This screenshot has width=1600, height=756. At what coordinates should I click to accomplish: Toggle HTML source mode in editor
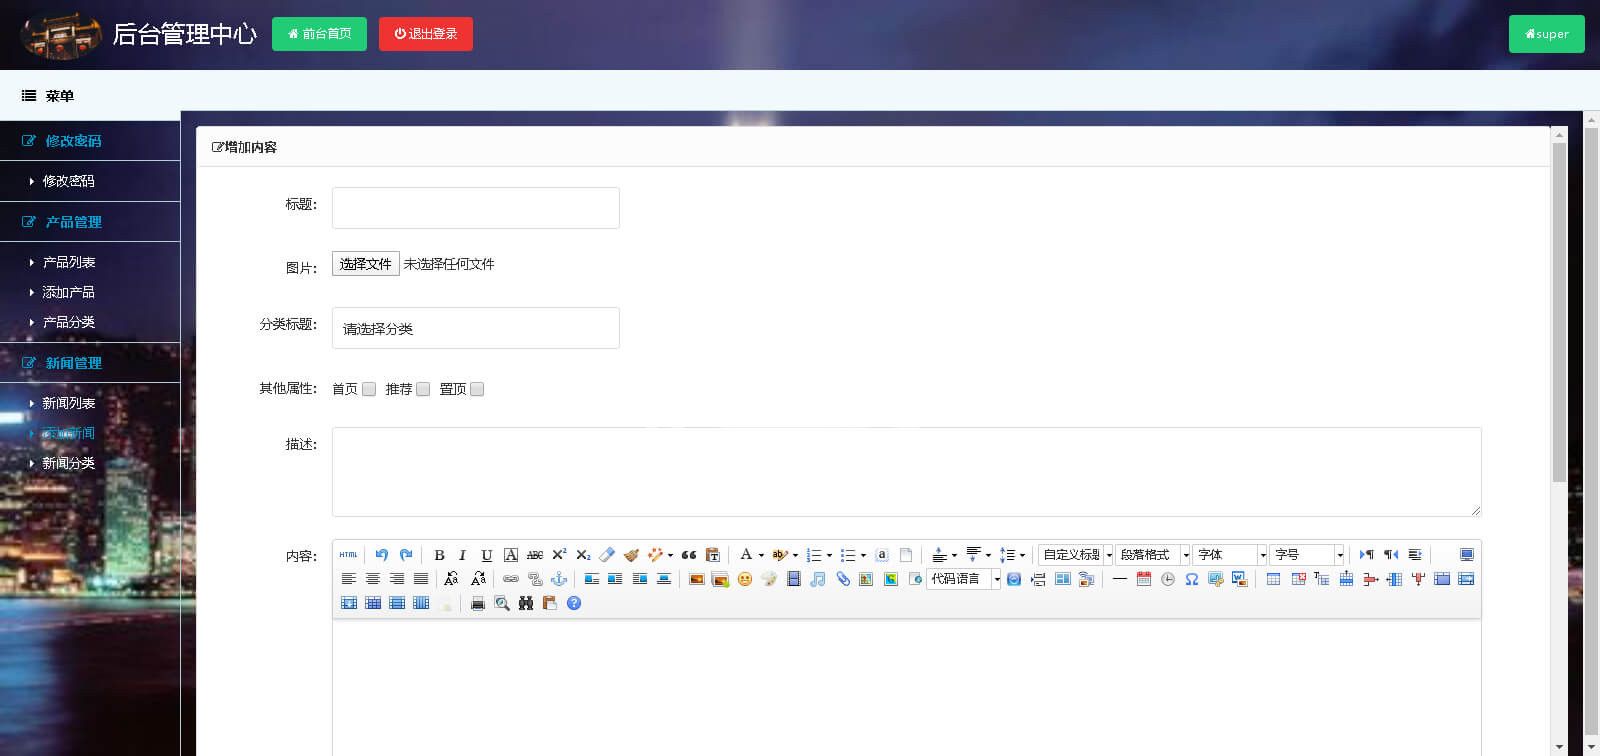pos(348,555)
